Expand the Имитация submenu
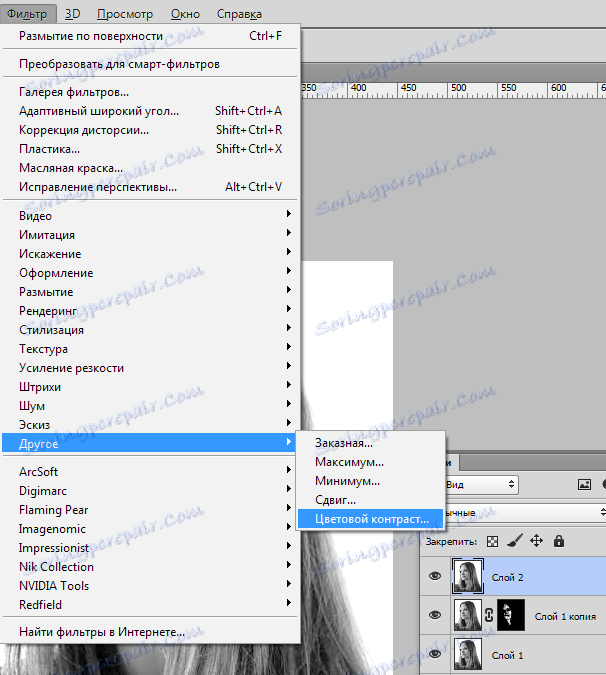 pyautogui.click(x=149, y=235)
